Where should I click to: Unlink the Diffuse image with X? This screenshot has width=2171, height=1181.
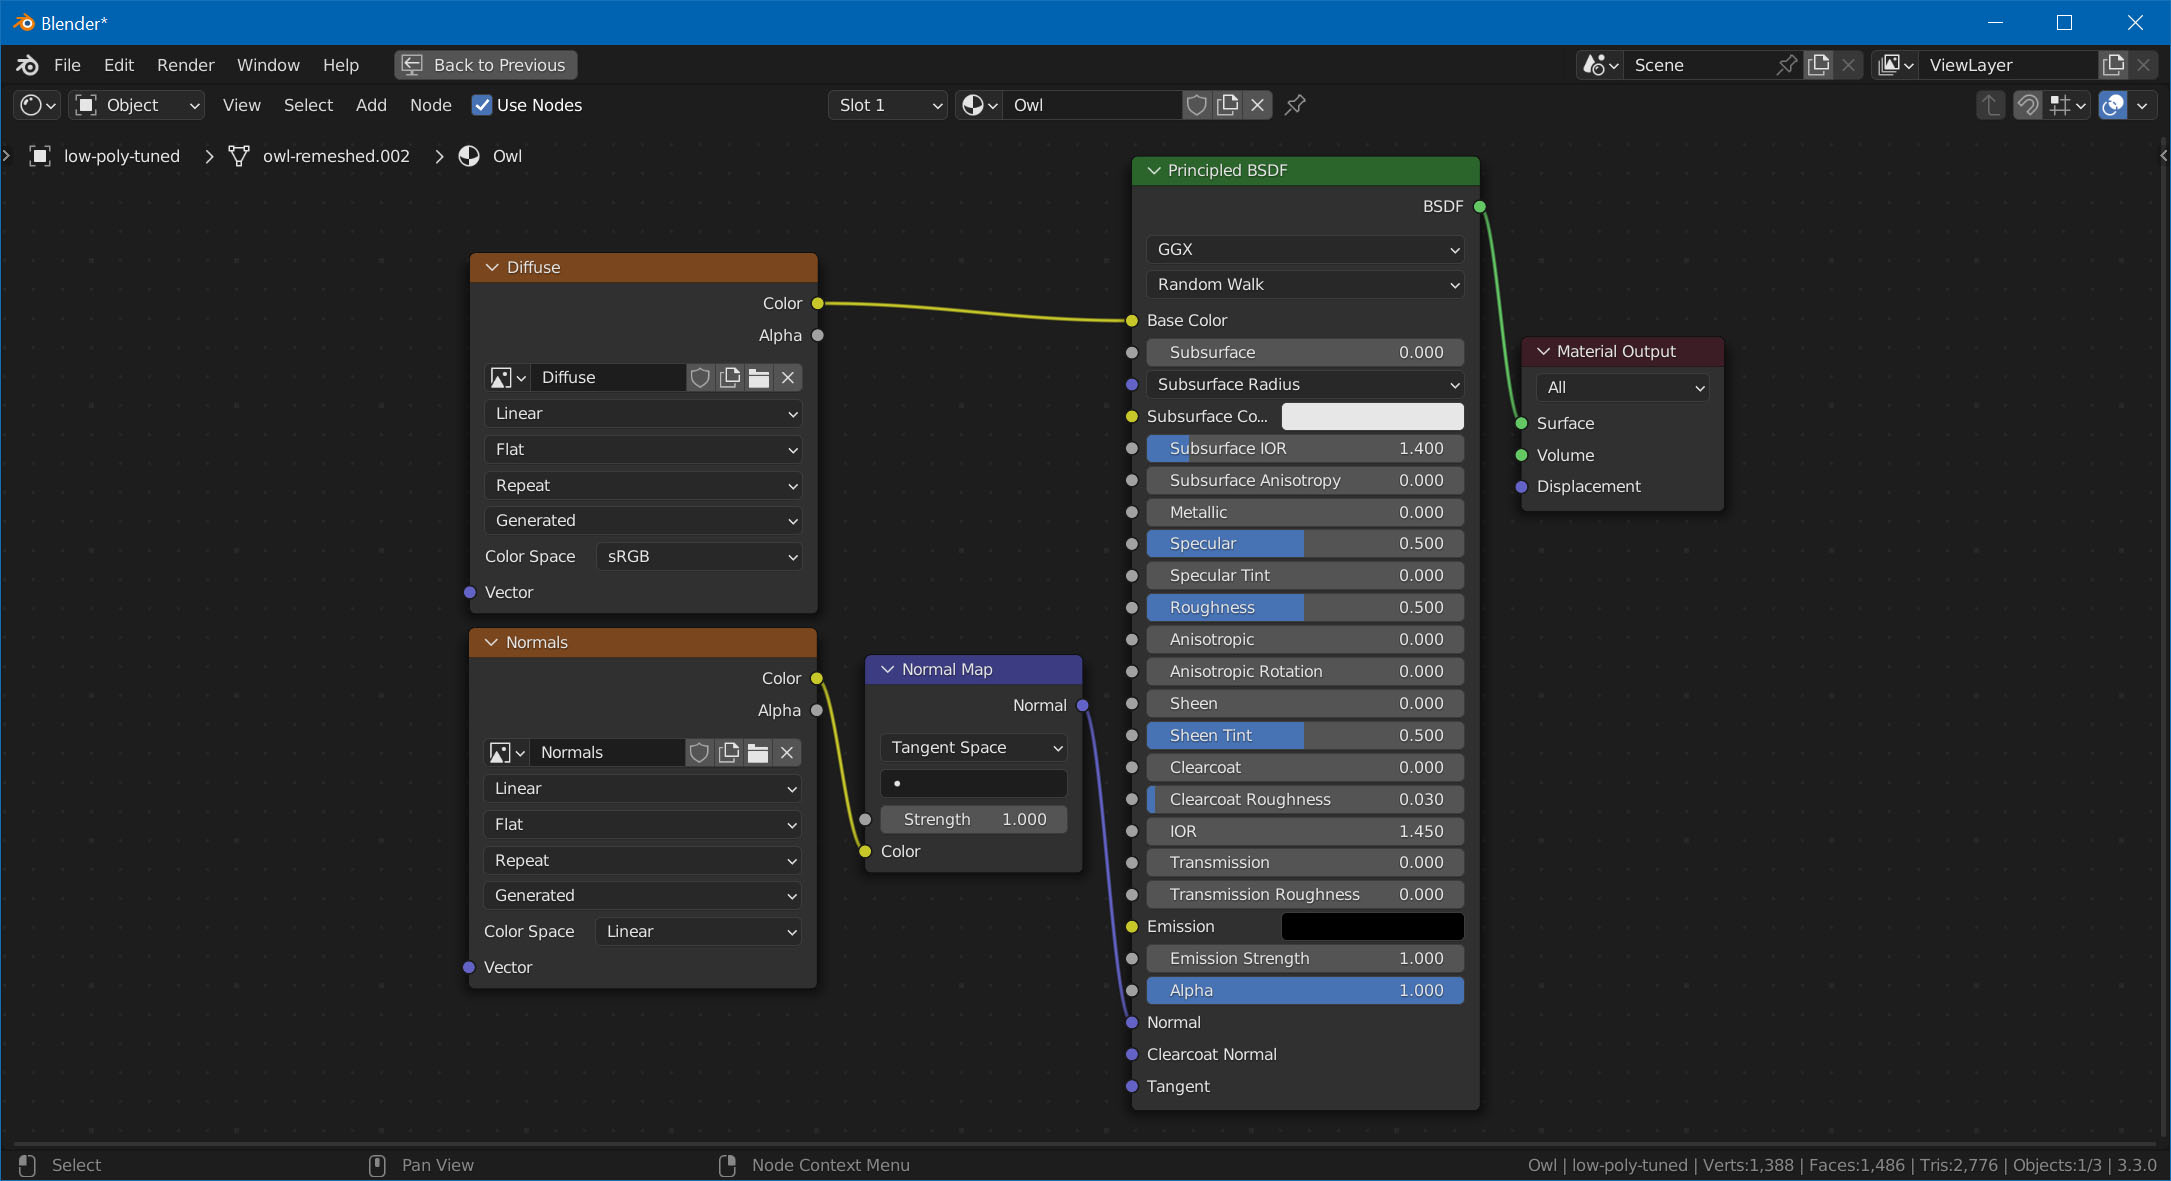tap(788, 377)
